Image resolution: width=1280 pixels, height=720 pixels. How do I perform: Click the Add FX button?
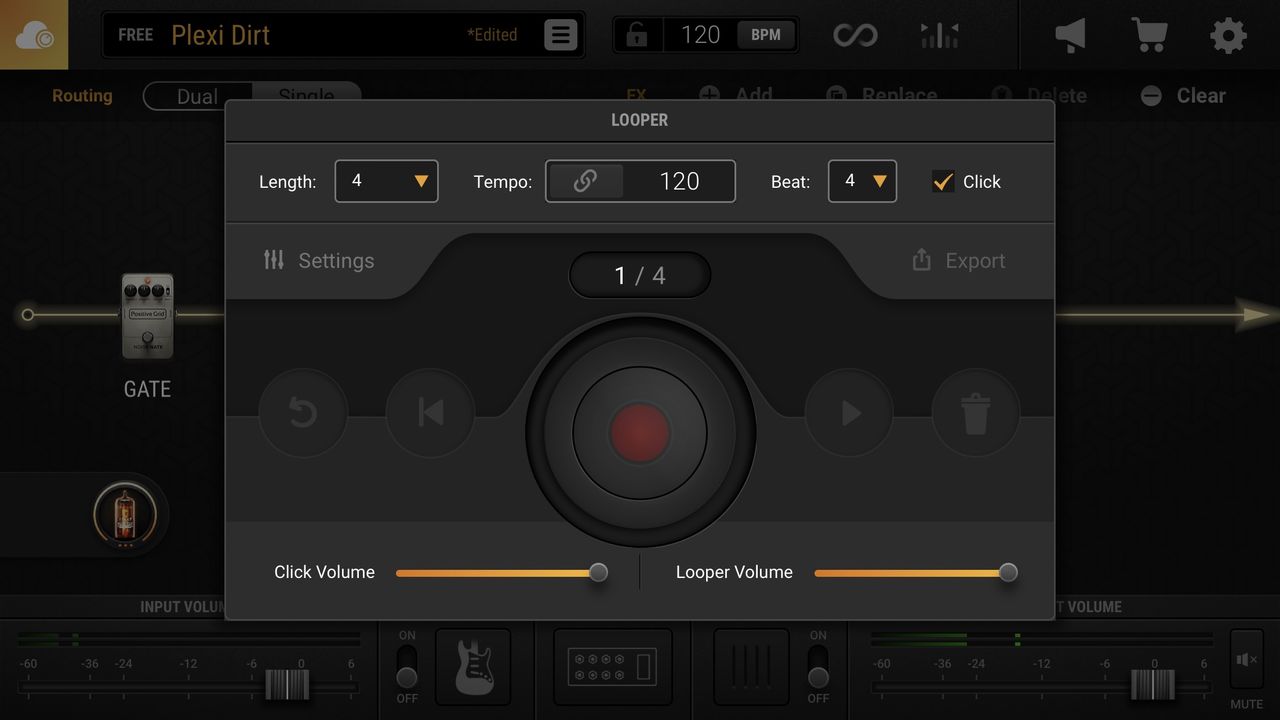pyautogui.click(x=735, y=96)
